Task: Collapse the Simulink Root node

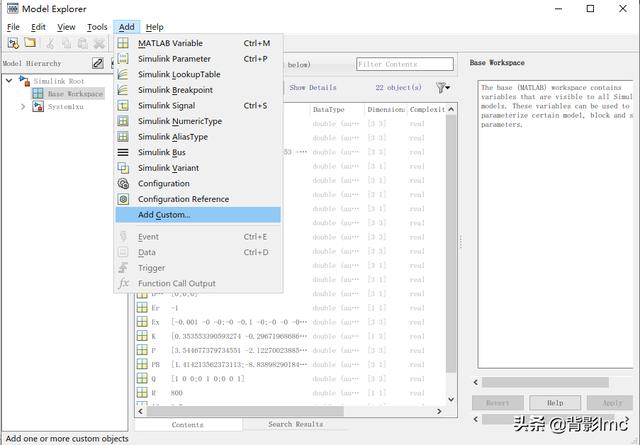Action: click(9, 80)
